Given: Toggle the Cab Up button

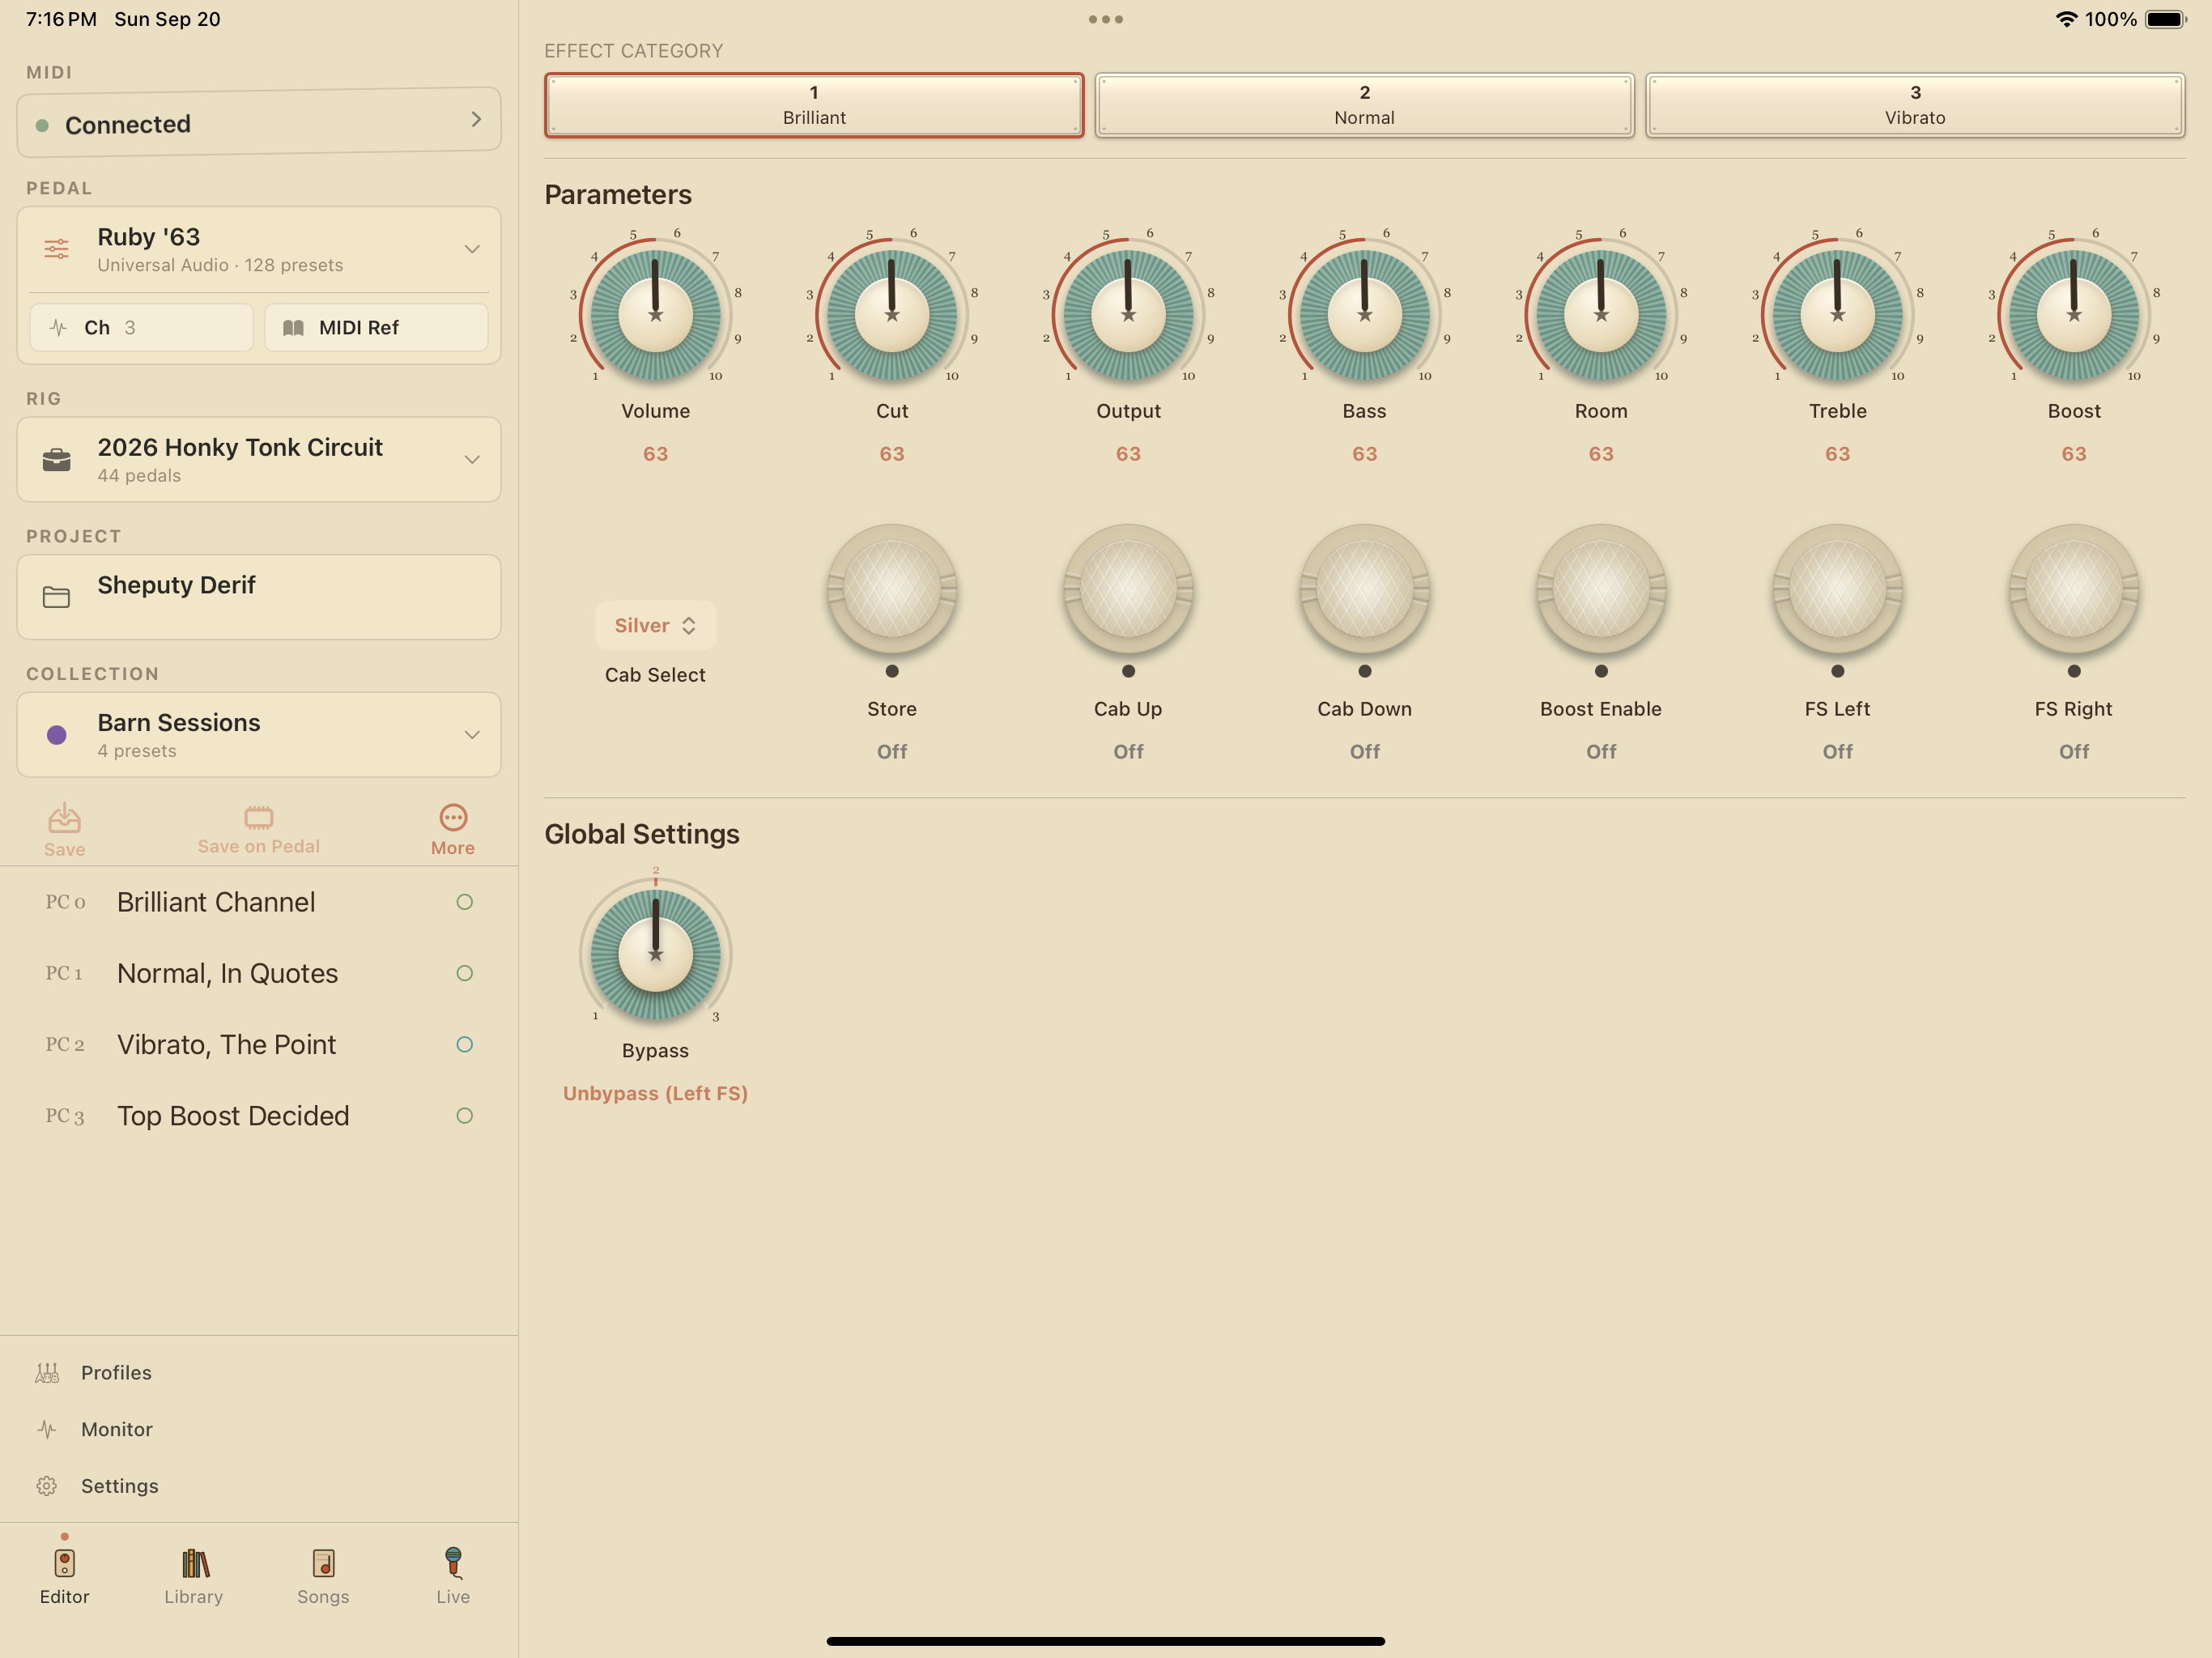Looking at the screenshot, I should (1128, 590).
